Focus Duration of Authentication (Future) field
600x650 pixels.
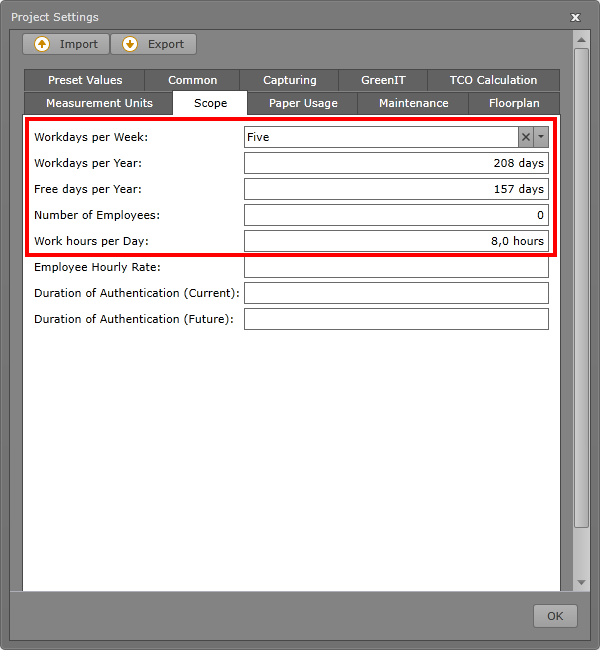396,319
